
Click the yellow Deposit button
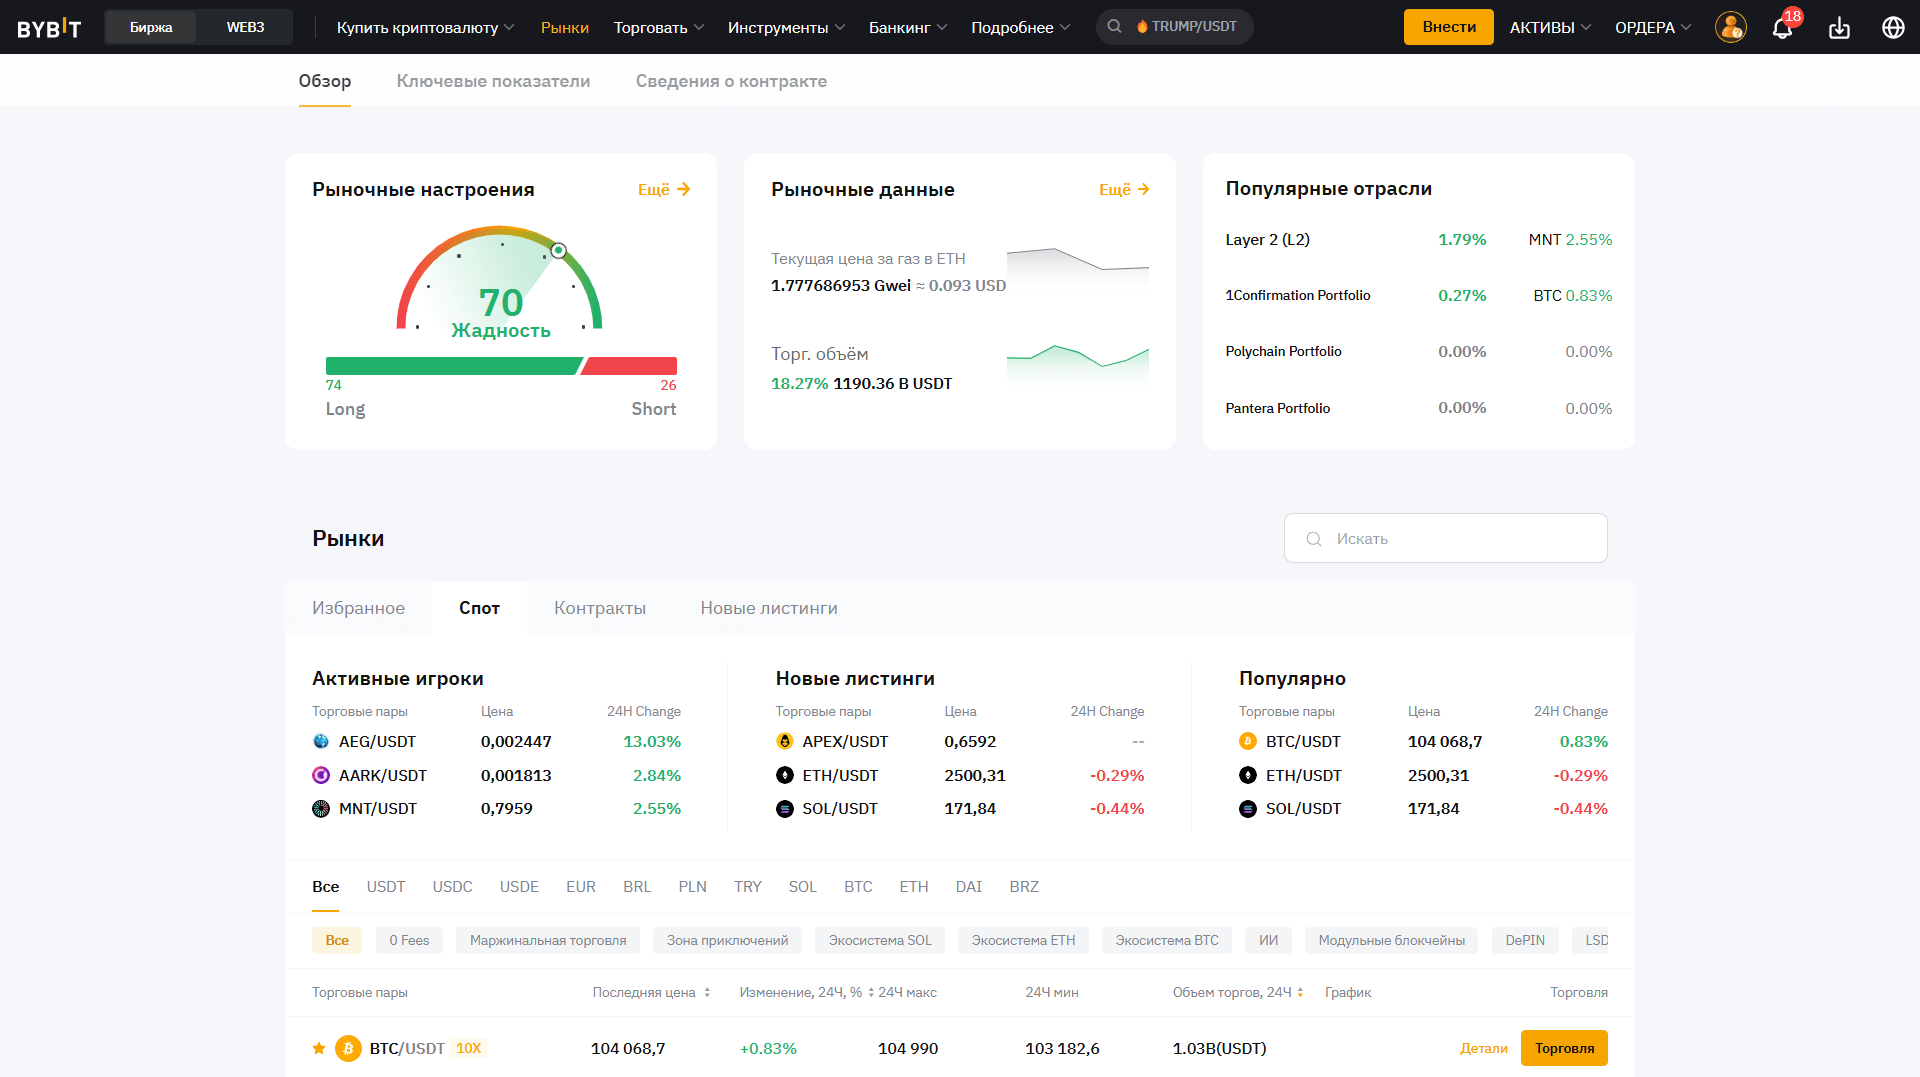pos(1448,27)
